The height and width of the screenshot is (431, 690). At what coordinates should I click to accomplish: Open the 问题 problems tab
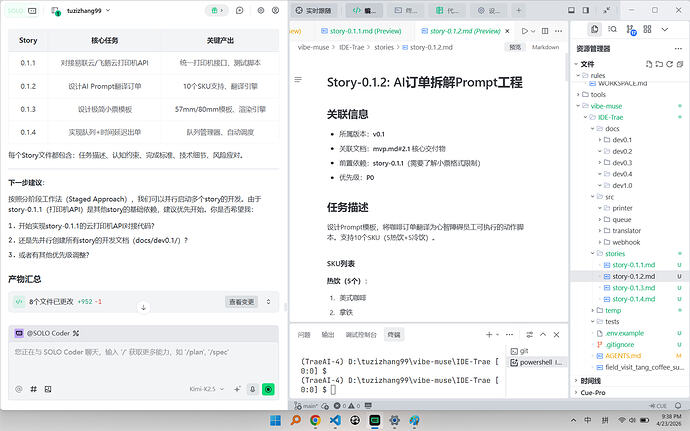[304, 335]
